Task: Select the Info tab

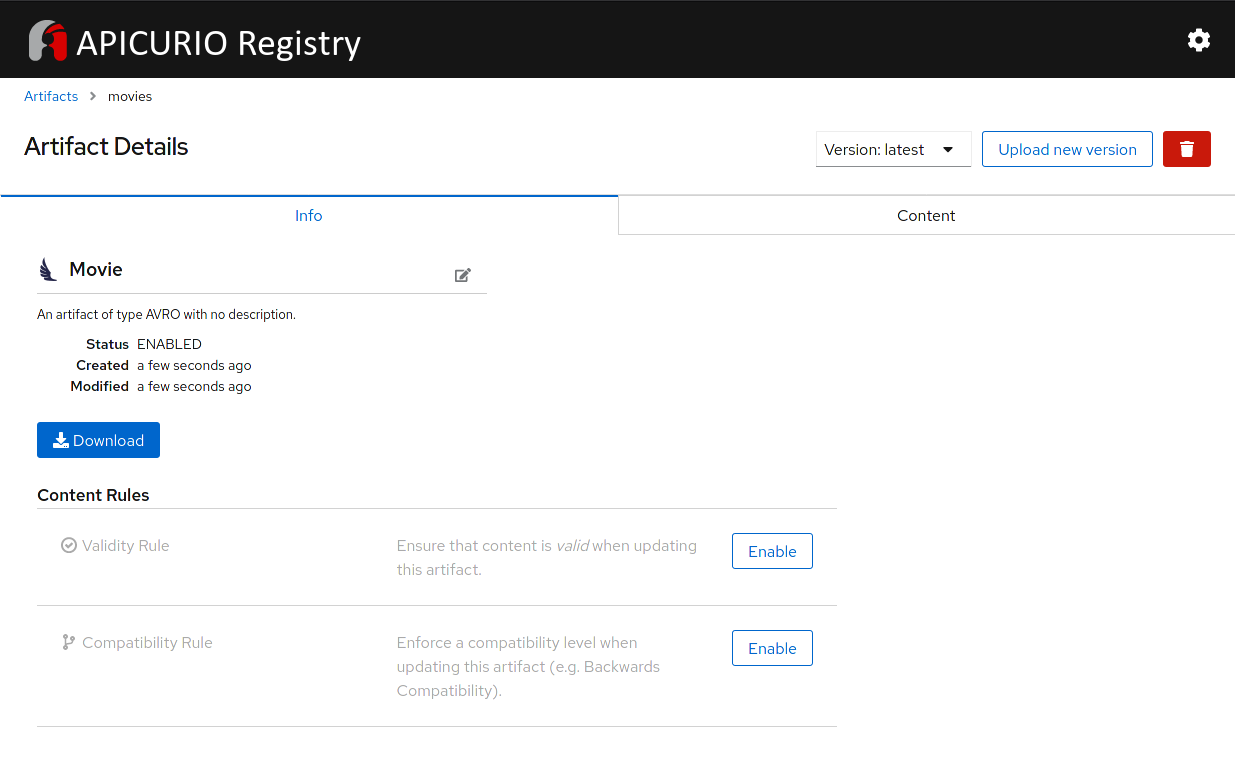Action: click(308, 215)
